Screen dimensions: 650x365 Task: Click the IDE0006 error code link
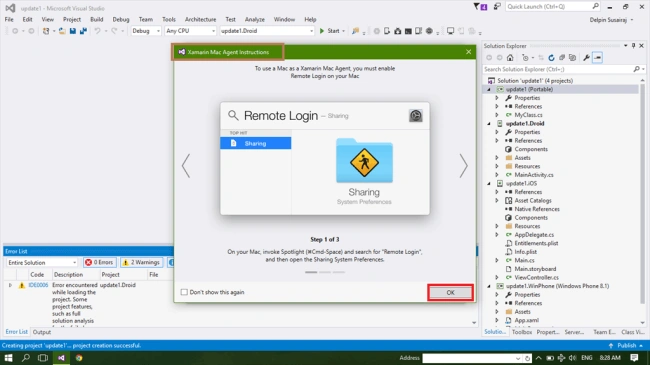pos(38,285)
